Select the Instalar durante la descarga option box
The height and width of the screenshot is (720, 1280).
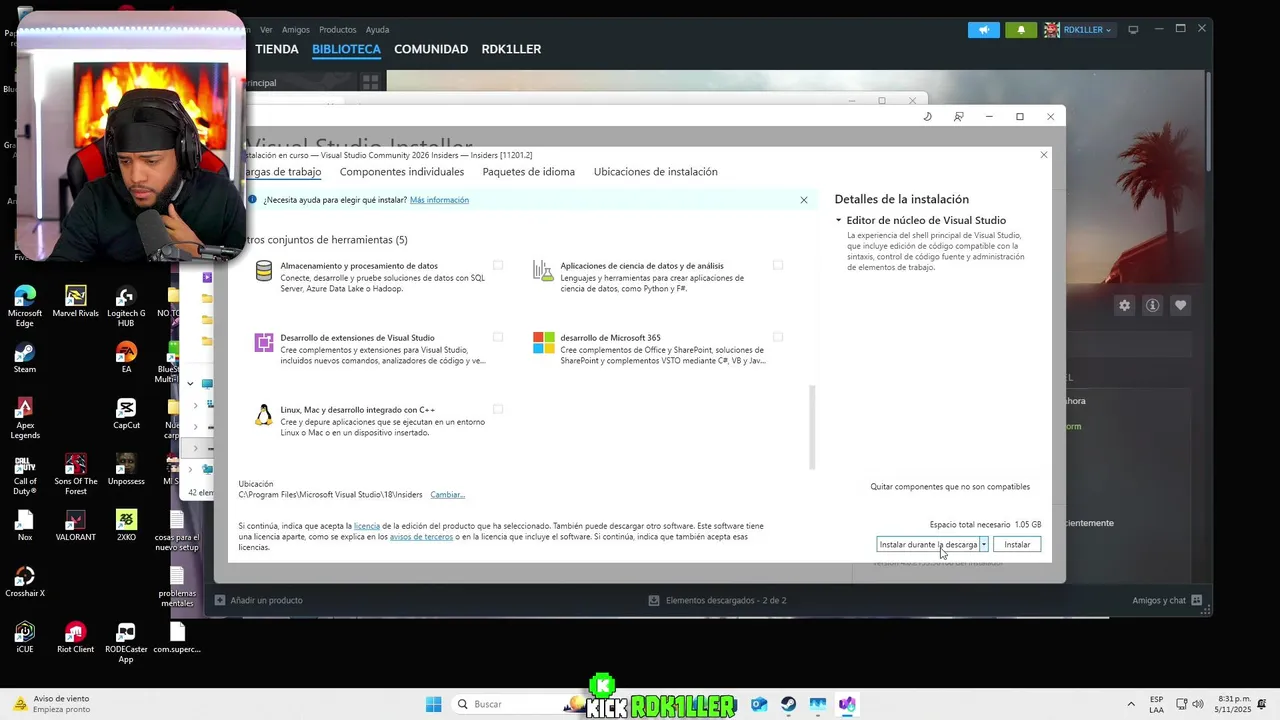[928, 544]
